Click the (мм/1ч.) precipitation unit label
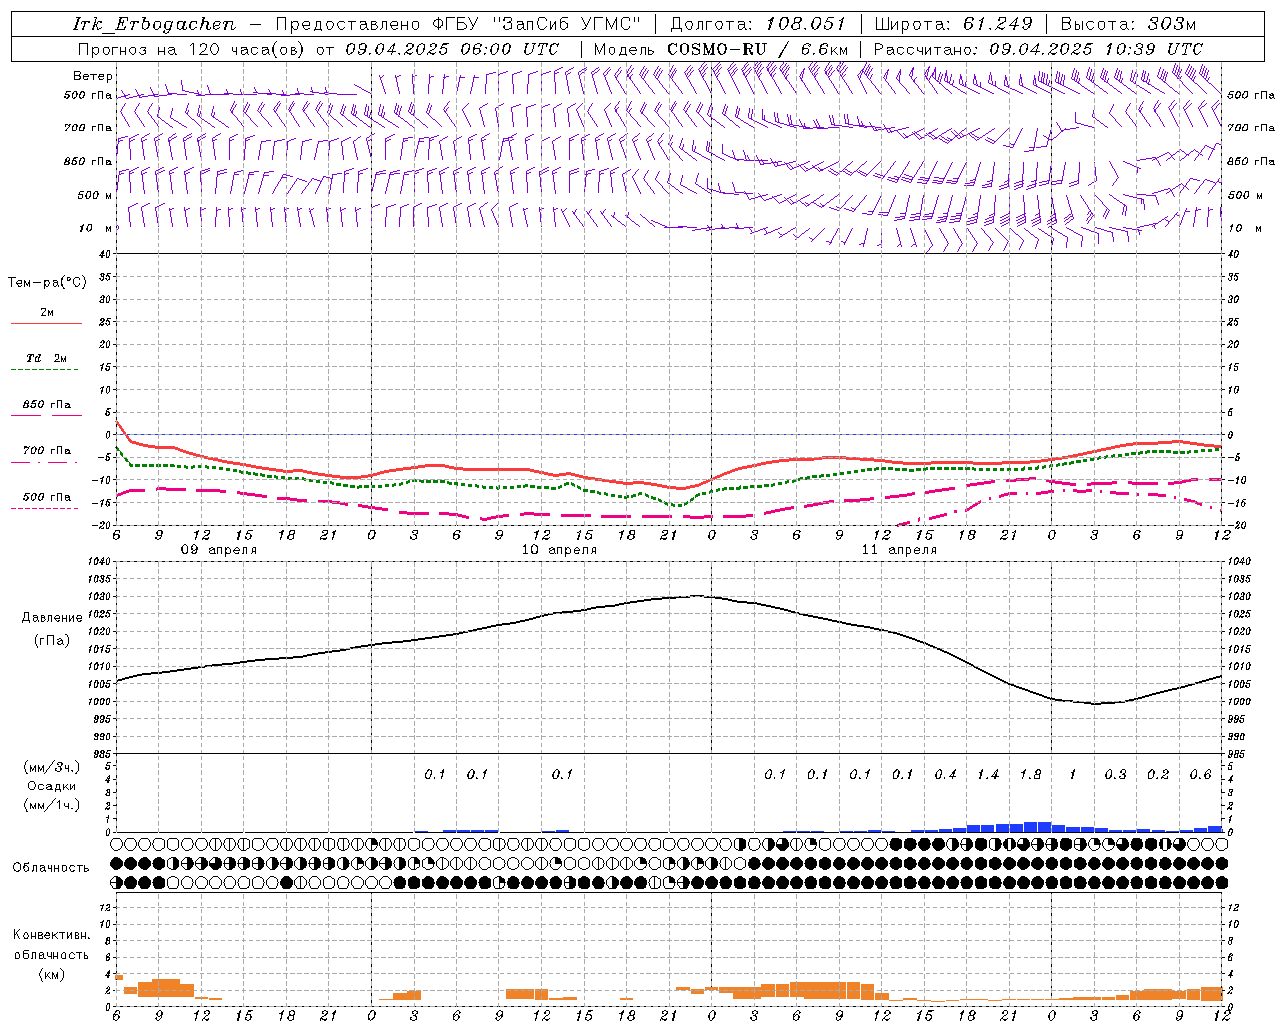Image resolution: width=1280 pixels, height=1024 pixels. point(52,805)
